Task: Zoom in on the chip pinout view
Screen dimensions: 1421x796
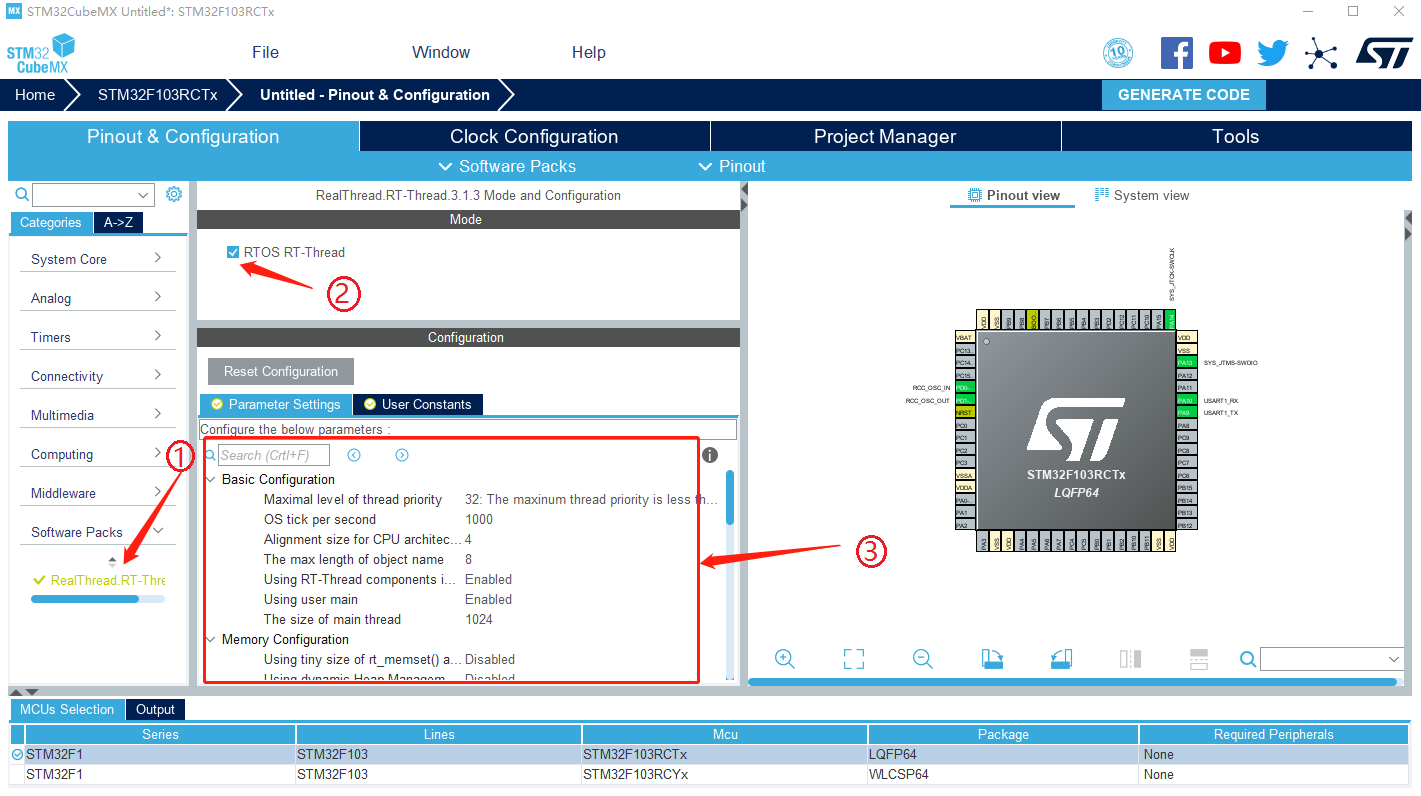Action: [785, 659]
